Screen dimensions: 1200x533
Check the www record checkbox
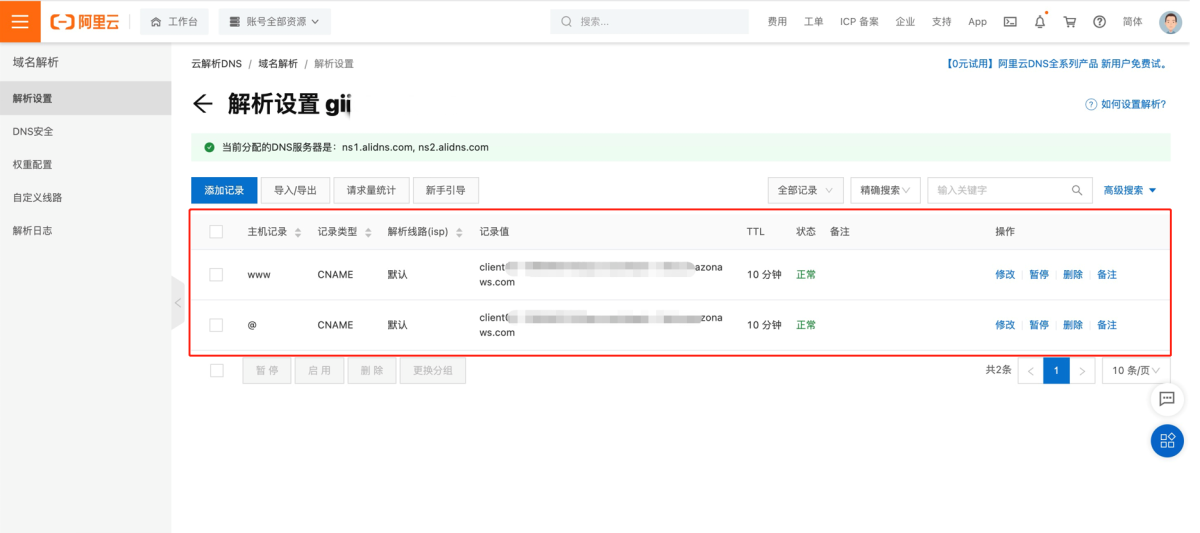216,274
